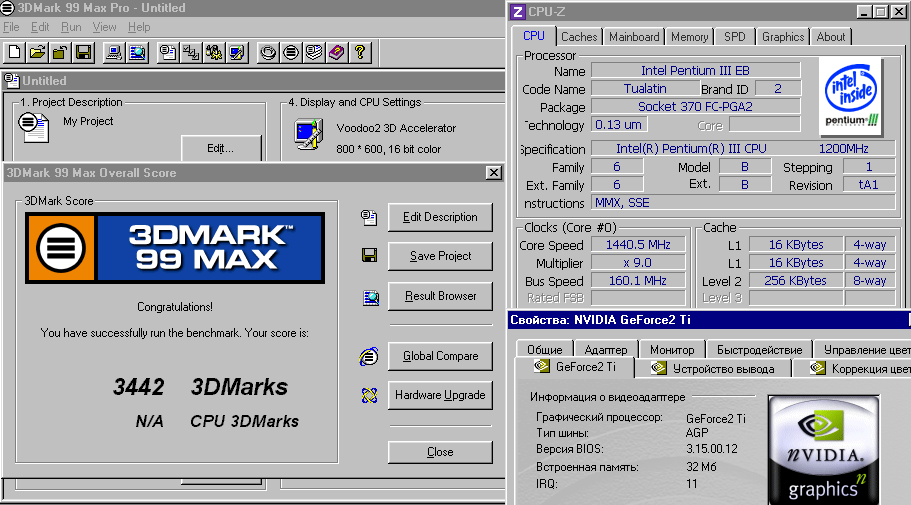Click the Edit Description button

[x=440, y=217]
